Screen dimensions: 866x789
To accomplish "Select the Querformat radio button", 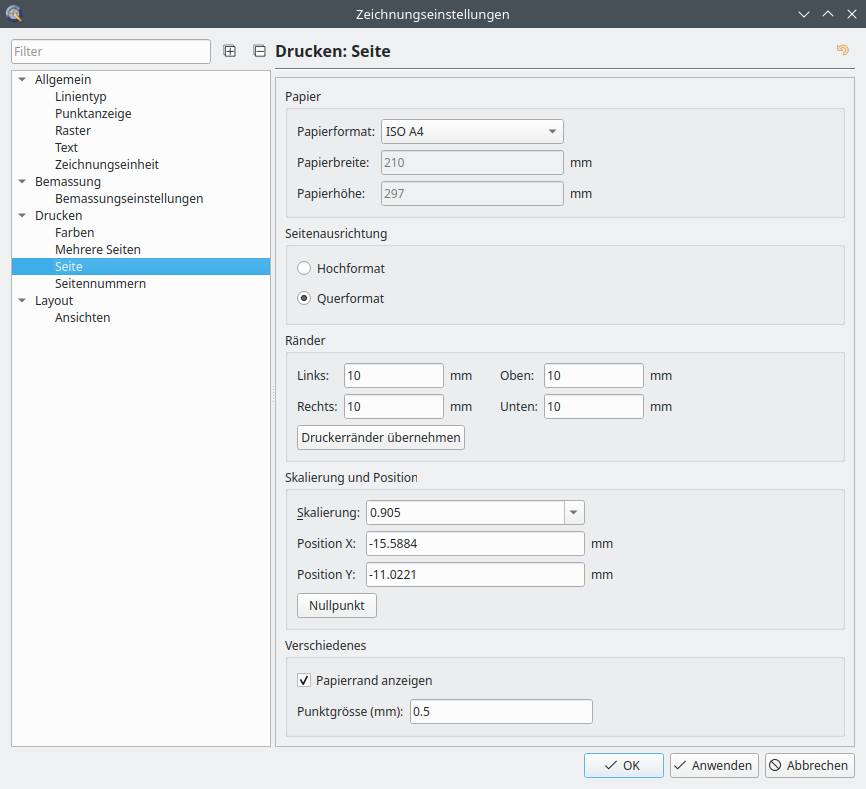I will tap(304, 298).
